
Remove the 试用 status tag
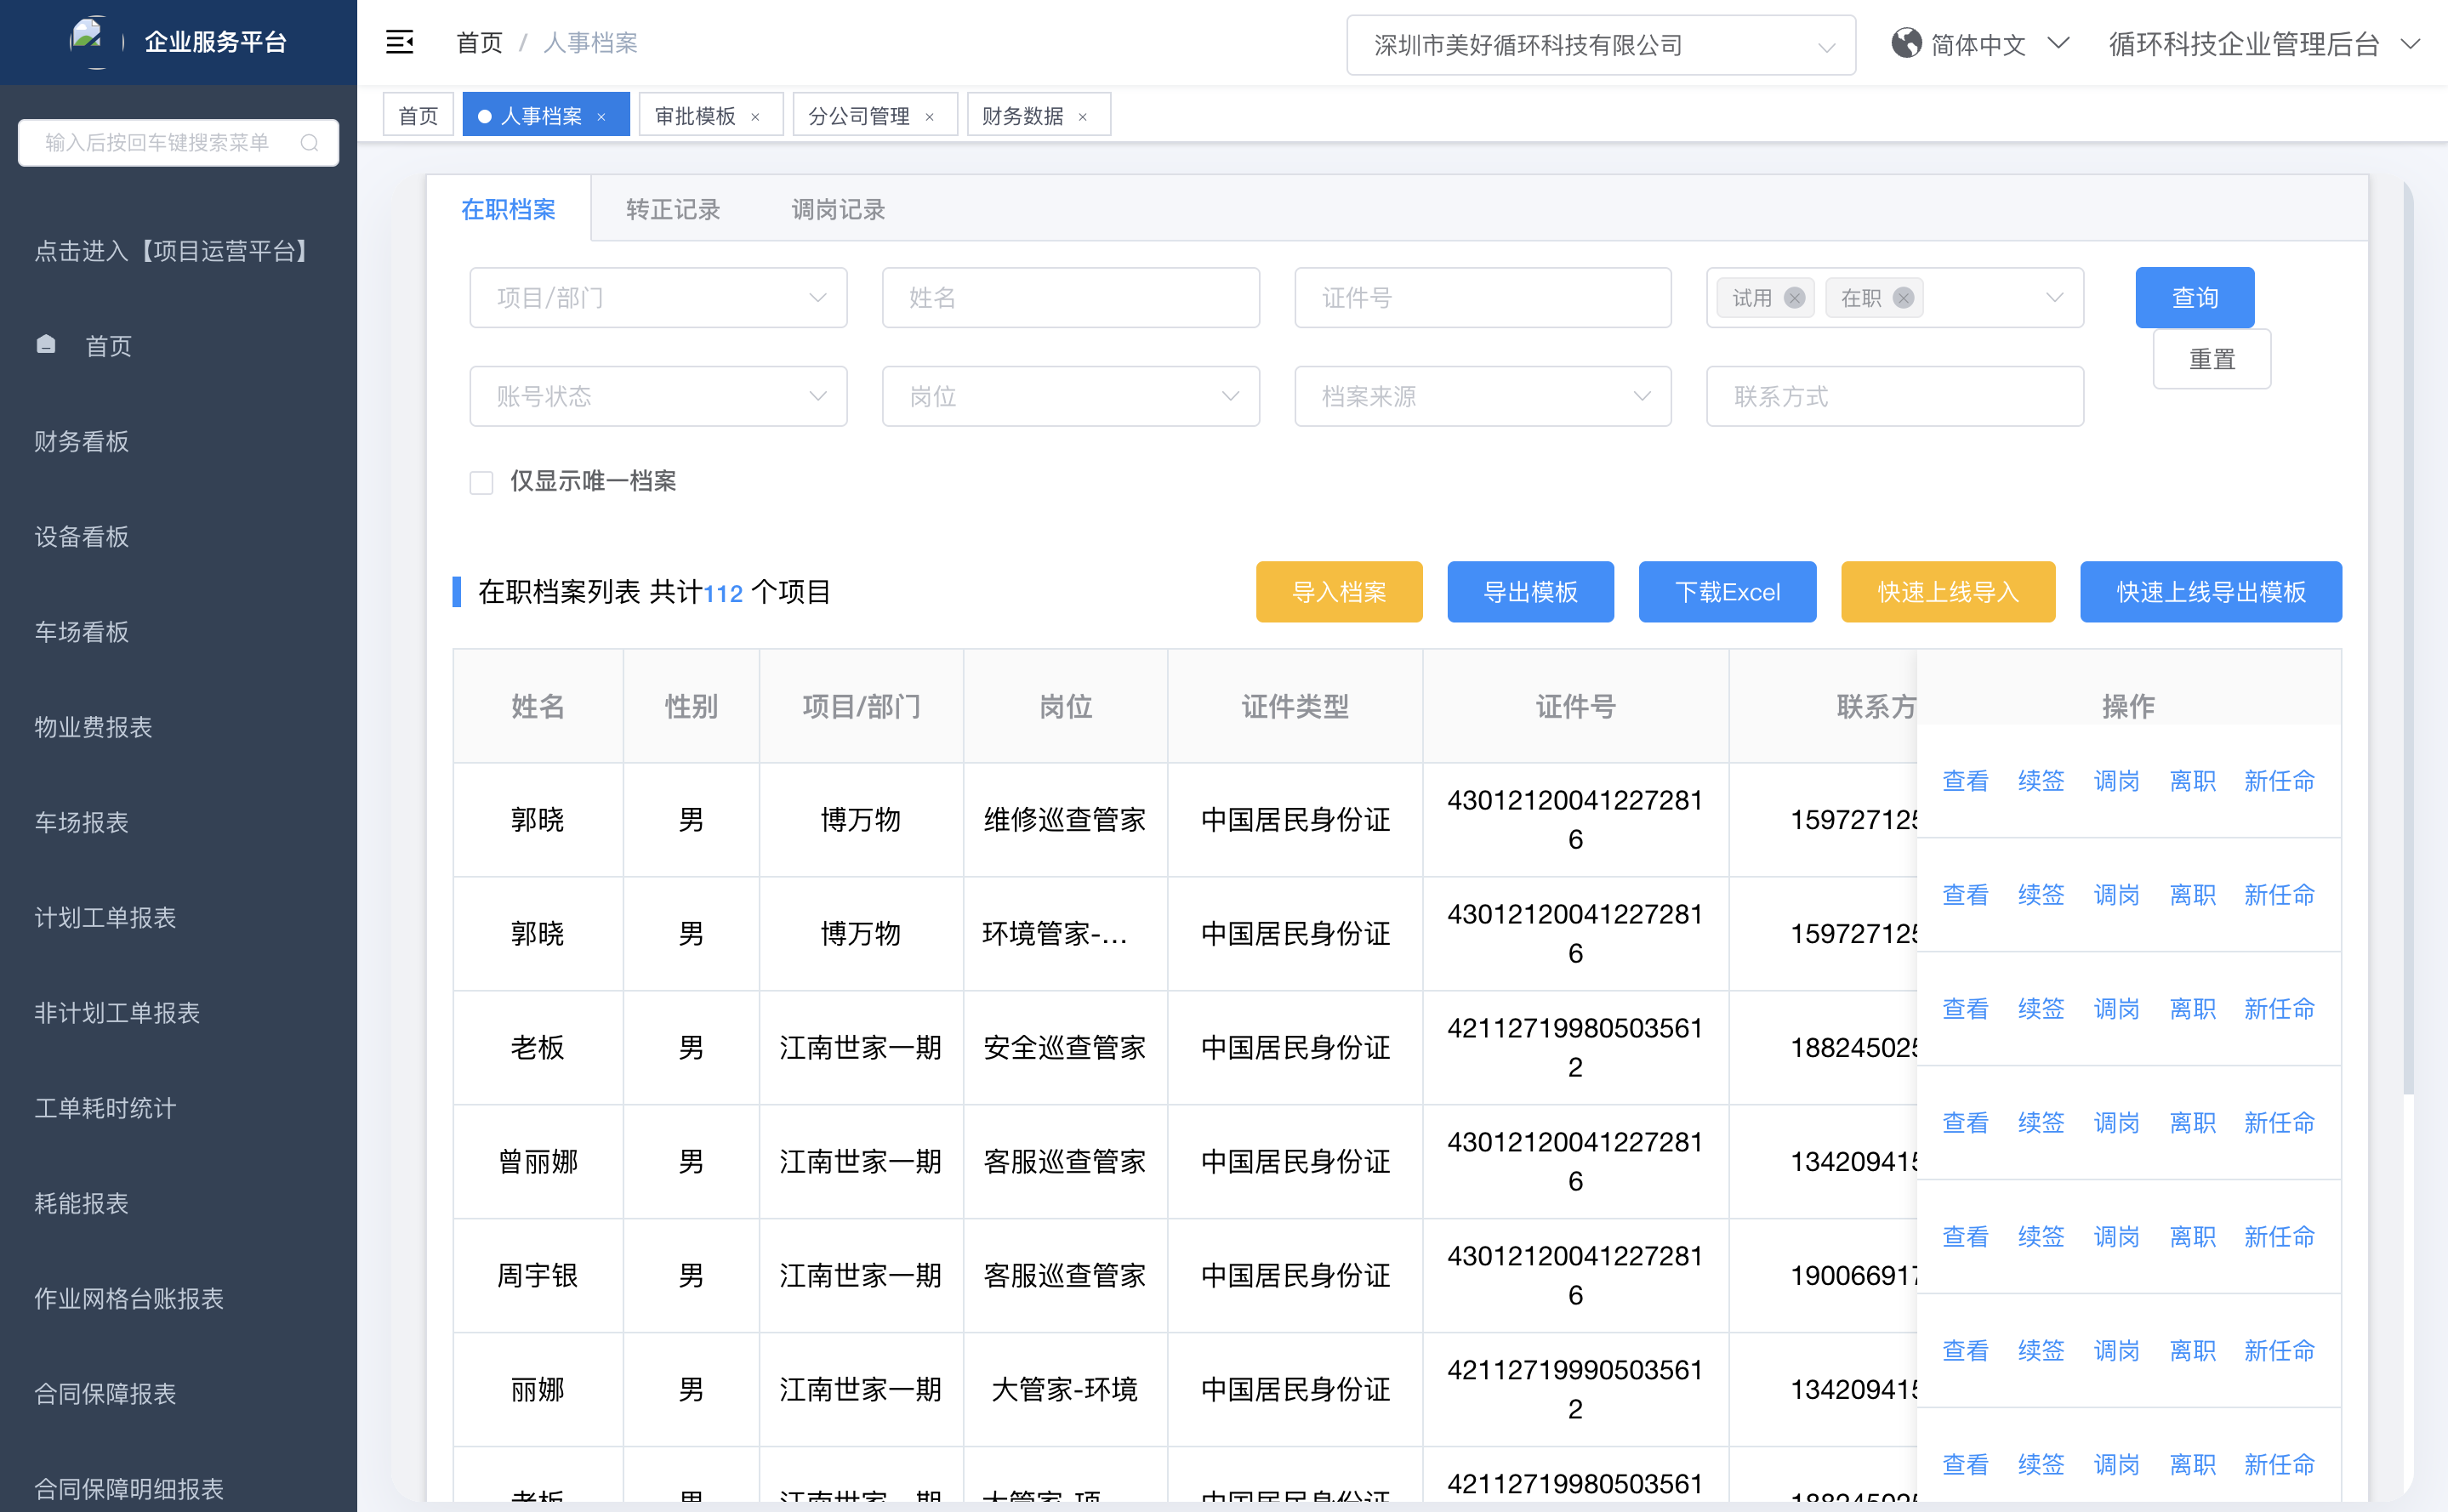(x=1794, y=298)
